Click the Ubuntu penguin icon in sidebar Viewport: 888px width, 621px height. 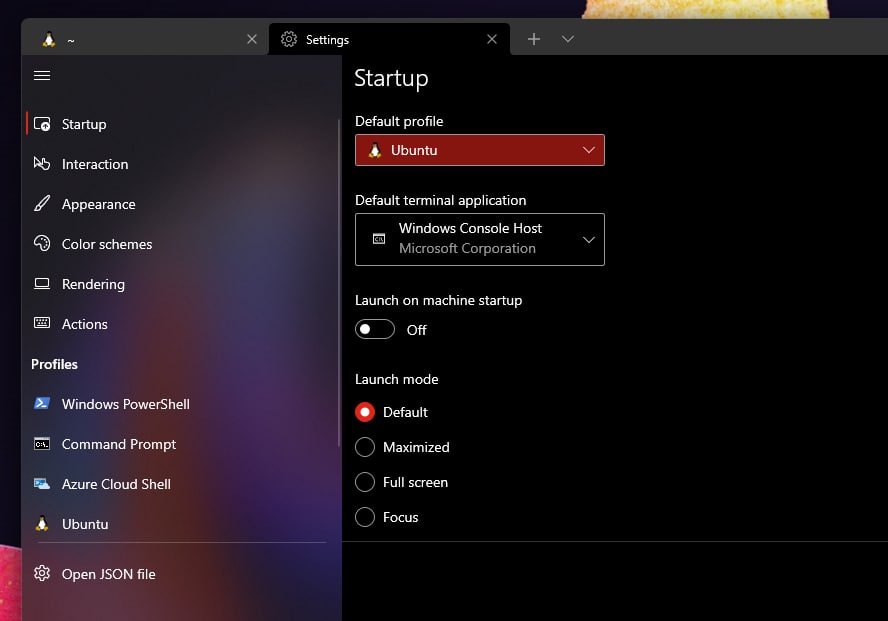[42, 524]
